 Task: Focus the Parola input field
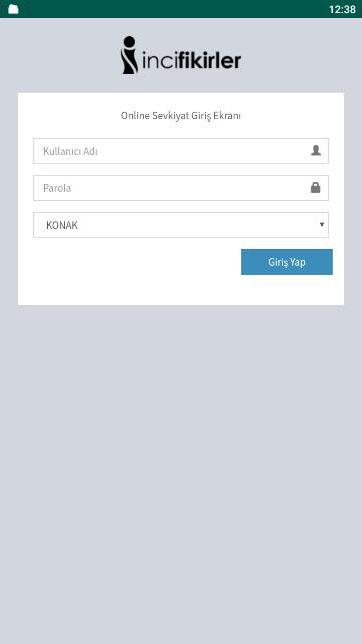click(x=181, y=188)
